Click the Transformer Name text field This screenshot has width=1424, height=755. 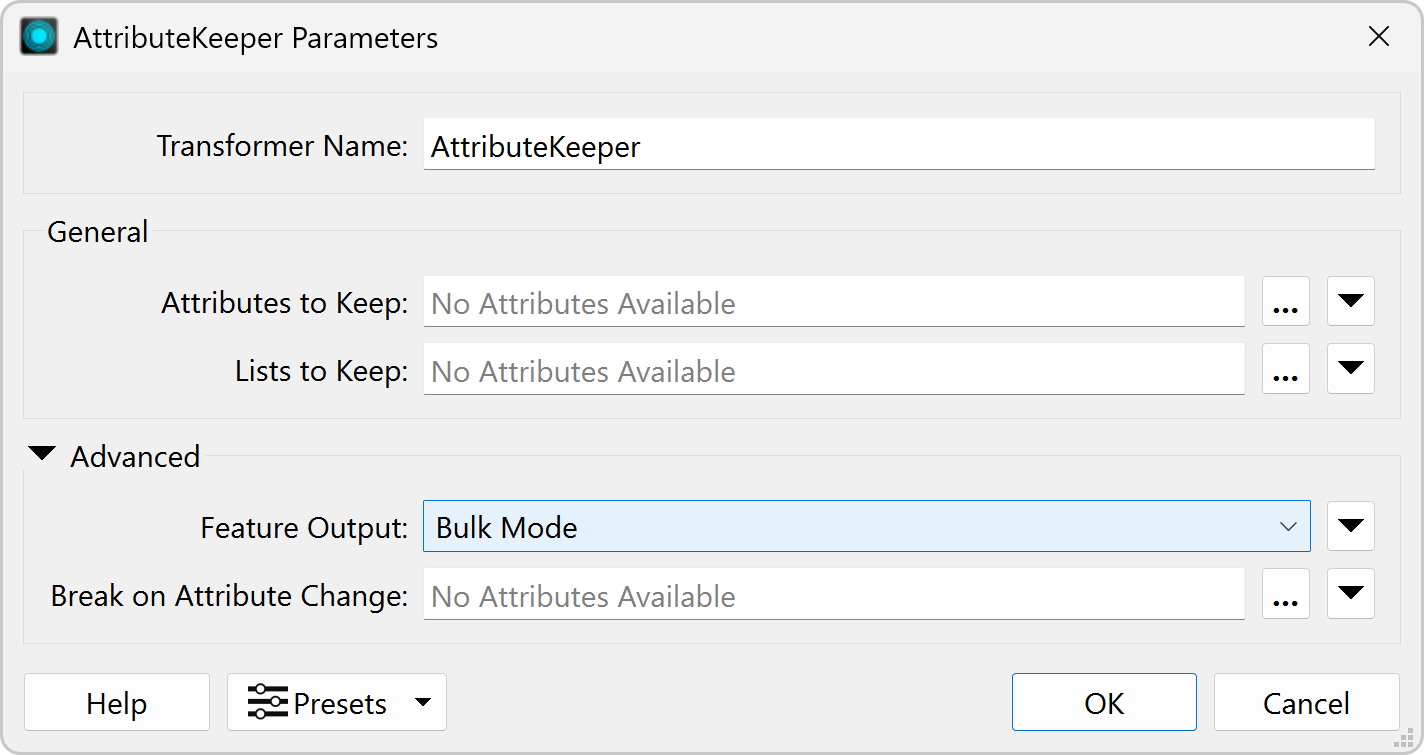(x=899, y=145)
